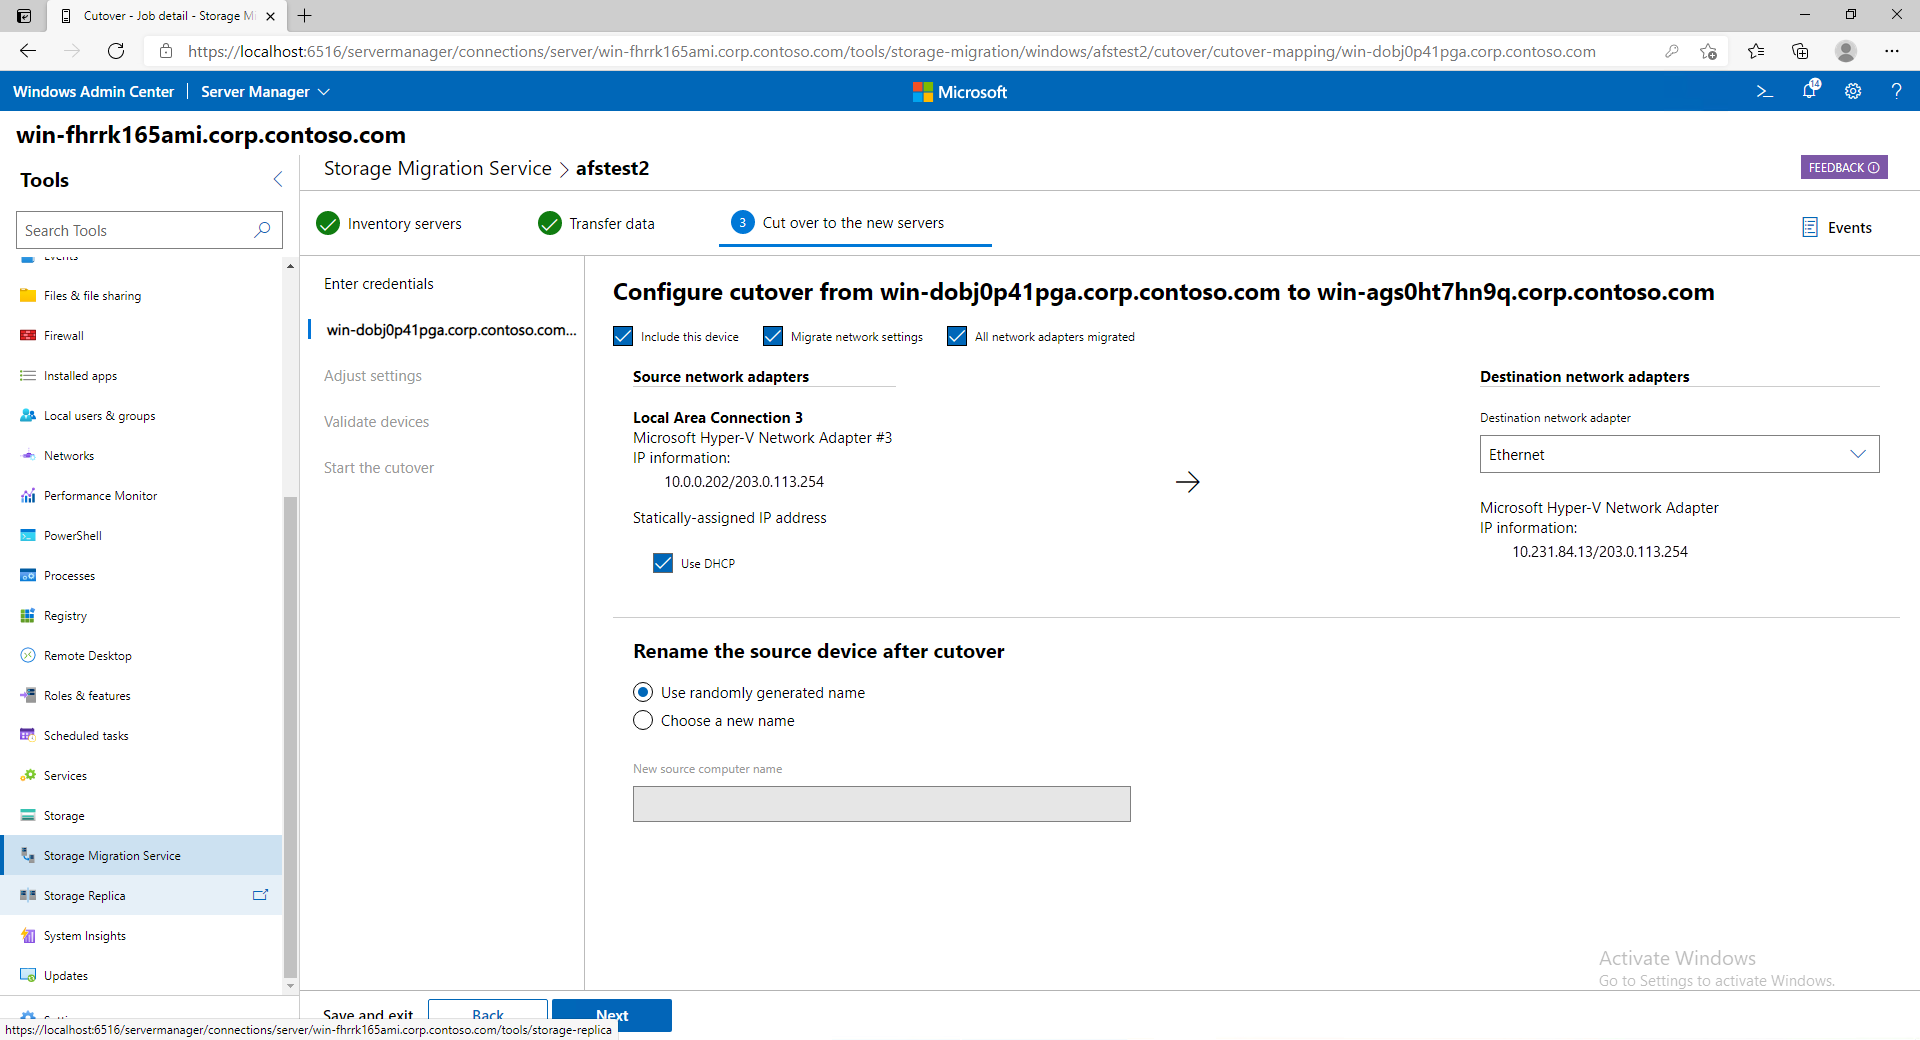The width and height of the screenshot is (1920, 1040).
Task: Open Storage Replica tool
Action: click(140, 896)
